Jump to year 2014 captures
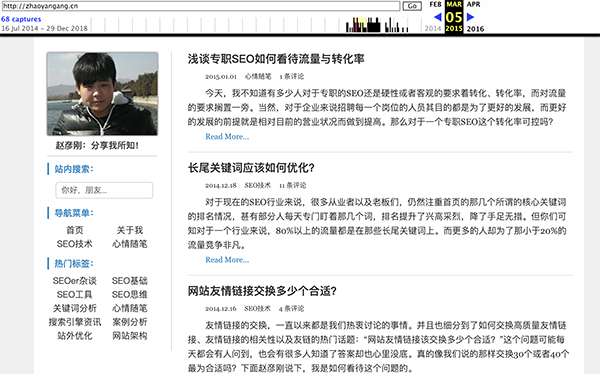This screenshot has width=600, height=374. click(x=433, y=28)
